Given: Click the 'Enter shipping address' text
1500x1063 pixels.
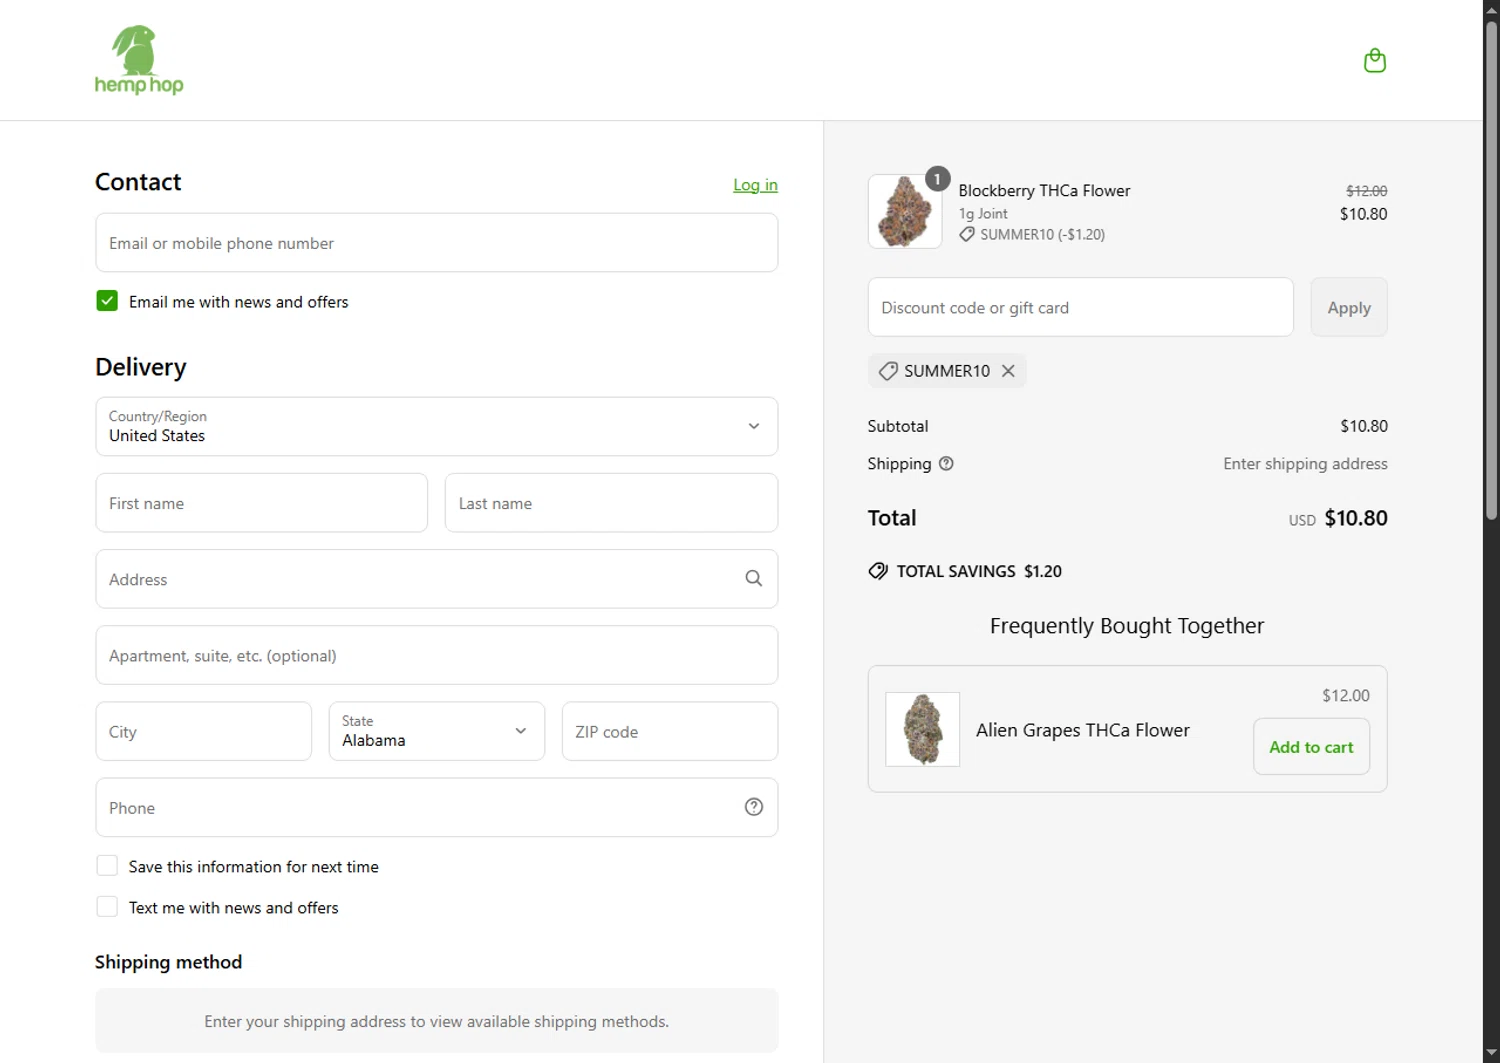Looking at the screenshot, I should [x=1305, y=464].
